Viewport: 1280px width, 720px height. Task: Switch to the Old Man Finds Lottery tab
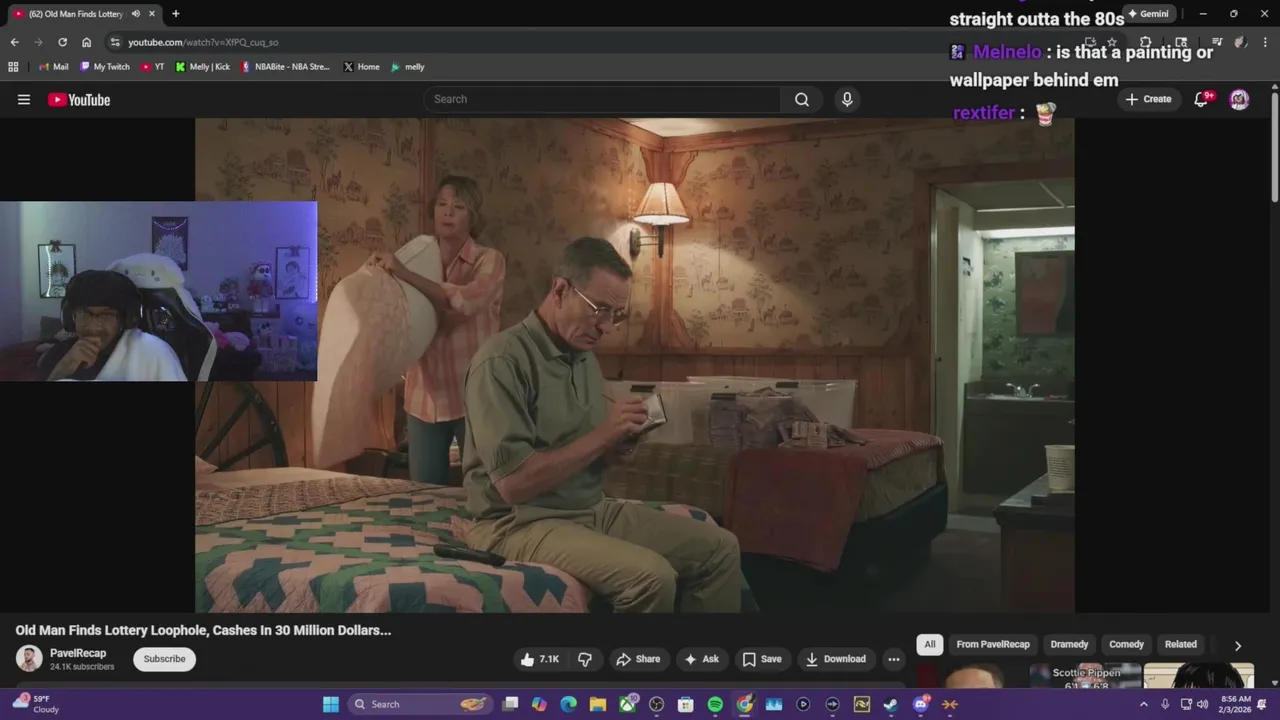tap(76, 14)
